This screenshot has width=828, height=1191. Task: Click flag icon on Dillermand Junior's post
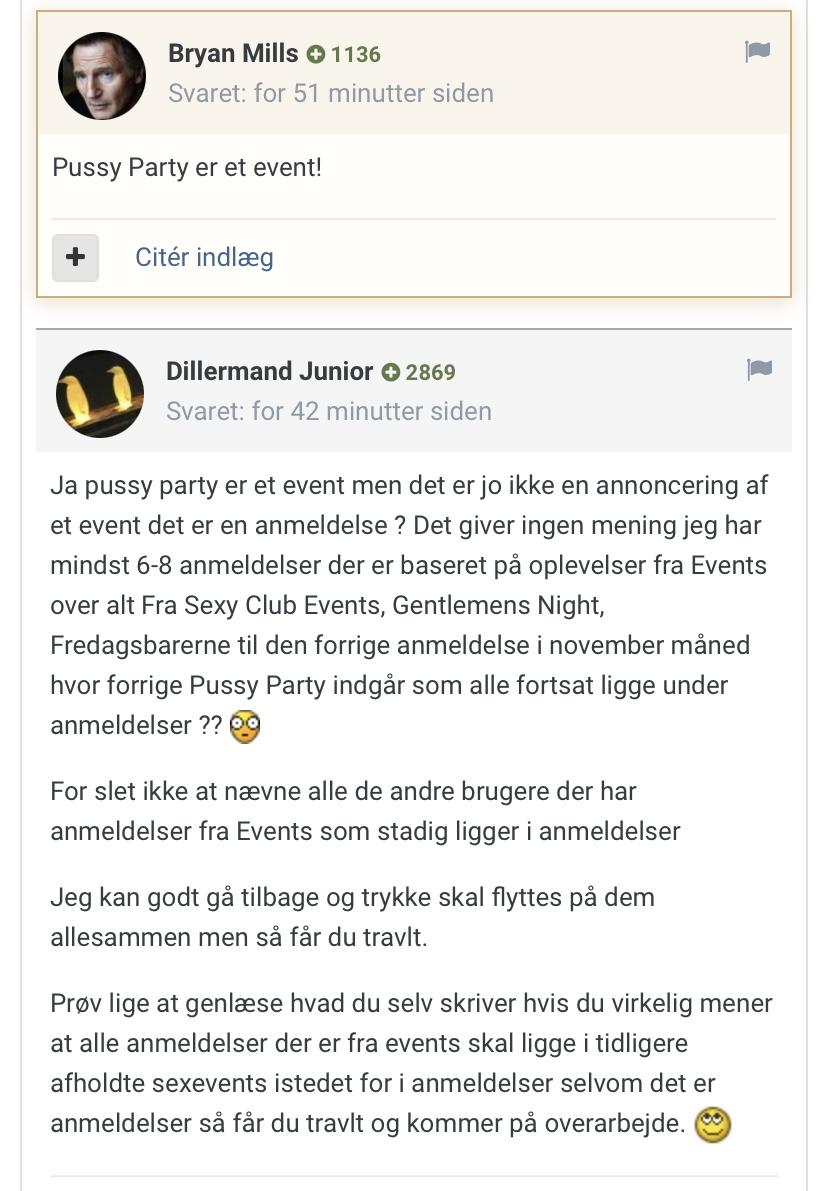click(759, 370)
